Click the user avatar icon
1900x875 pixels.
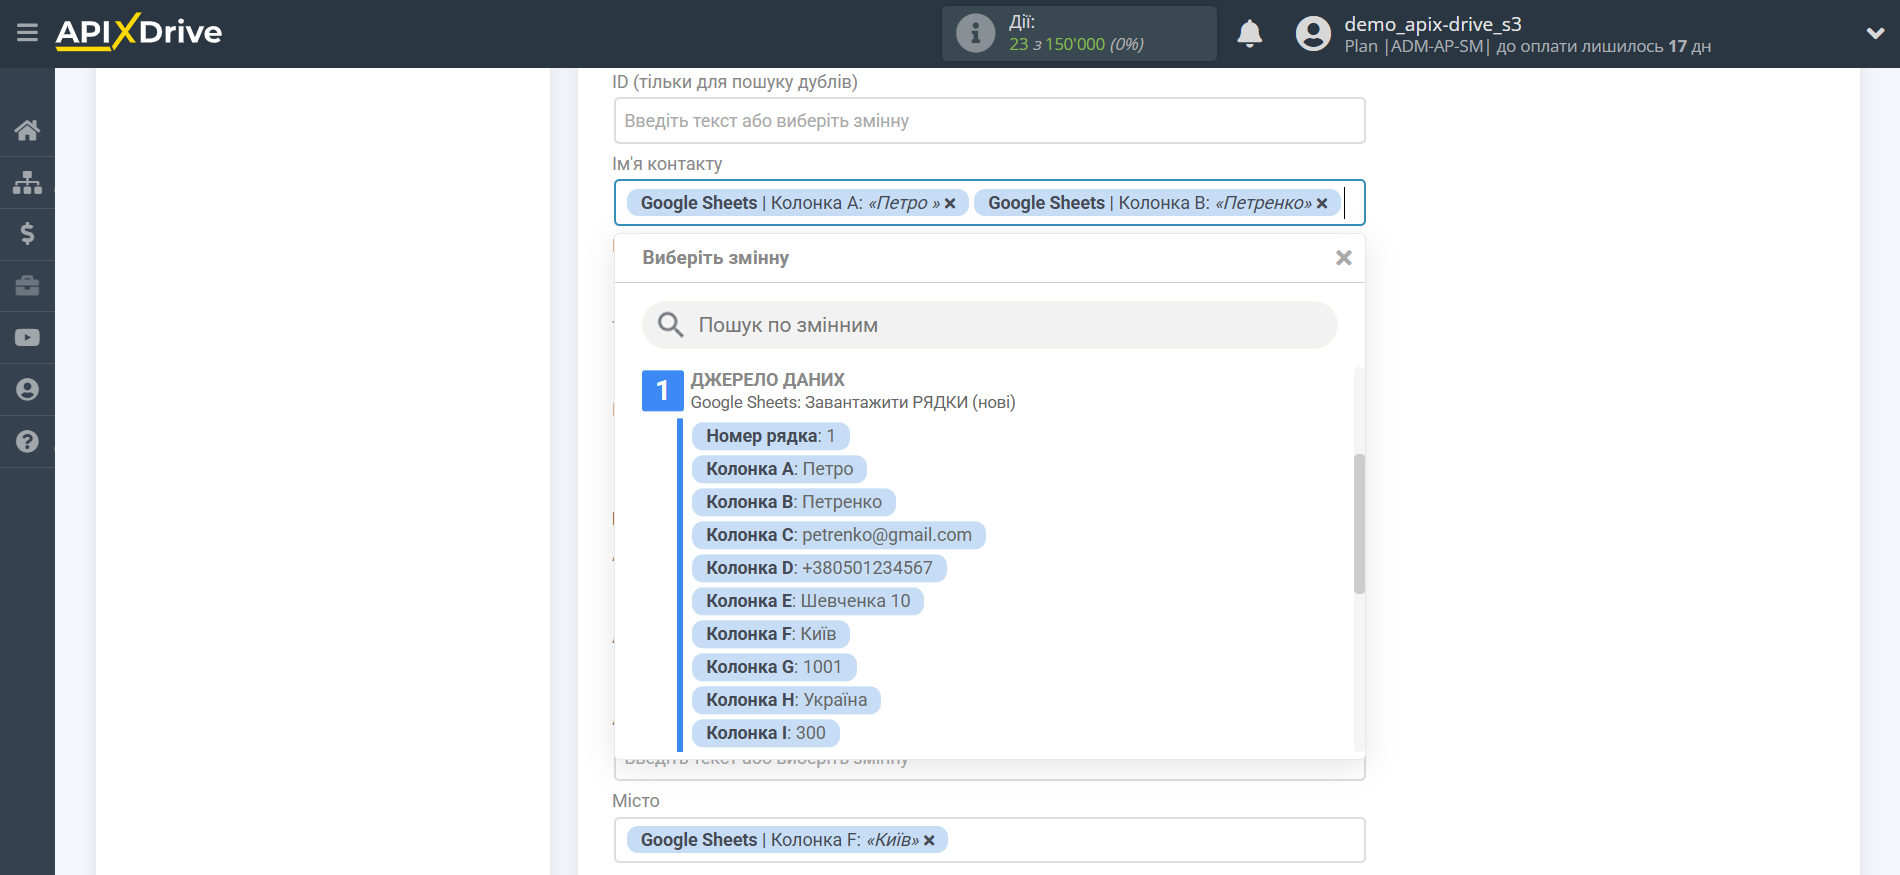pyautogui.click(x=1313, y=34)
